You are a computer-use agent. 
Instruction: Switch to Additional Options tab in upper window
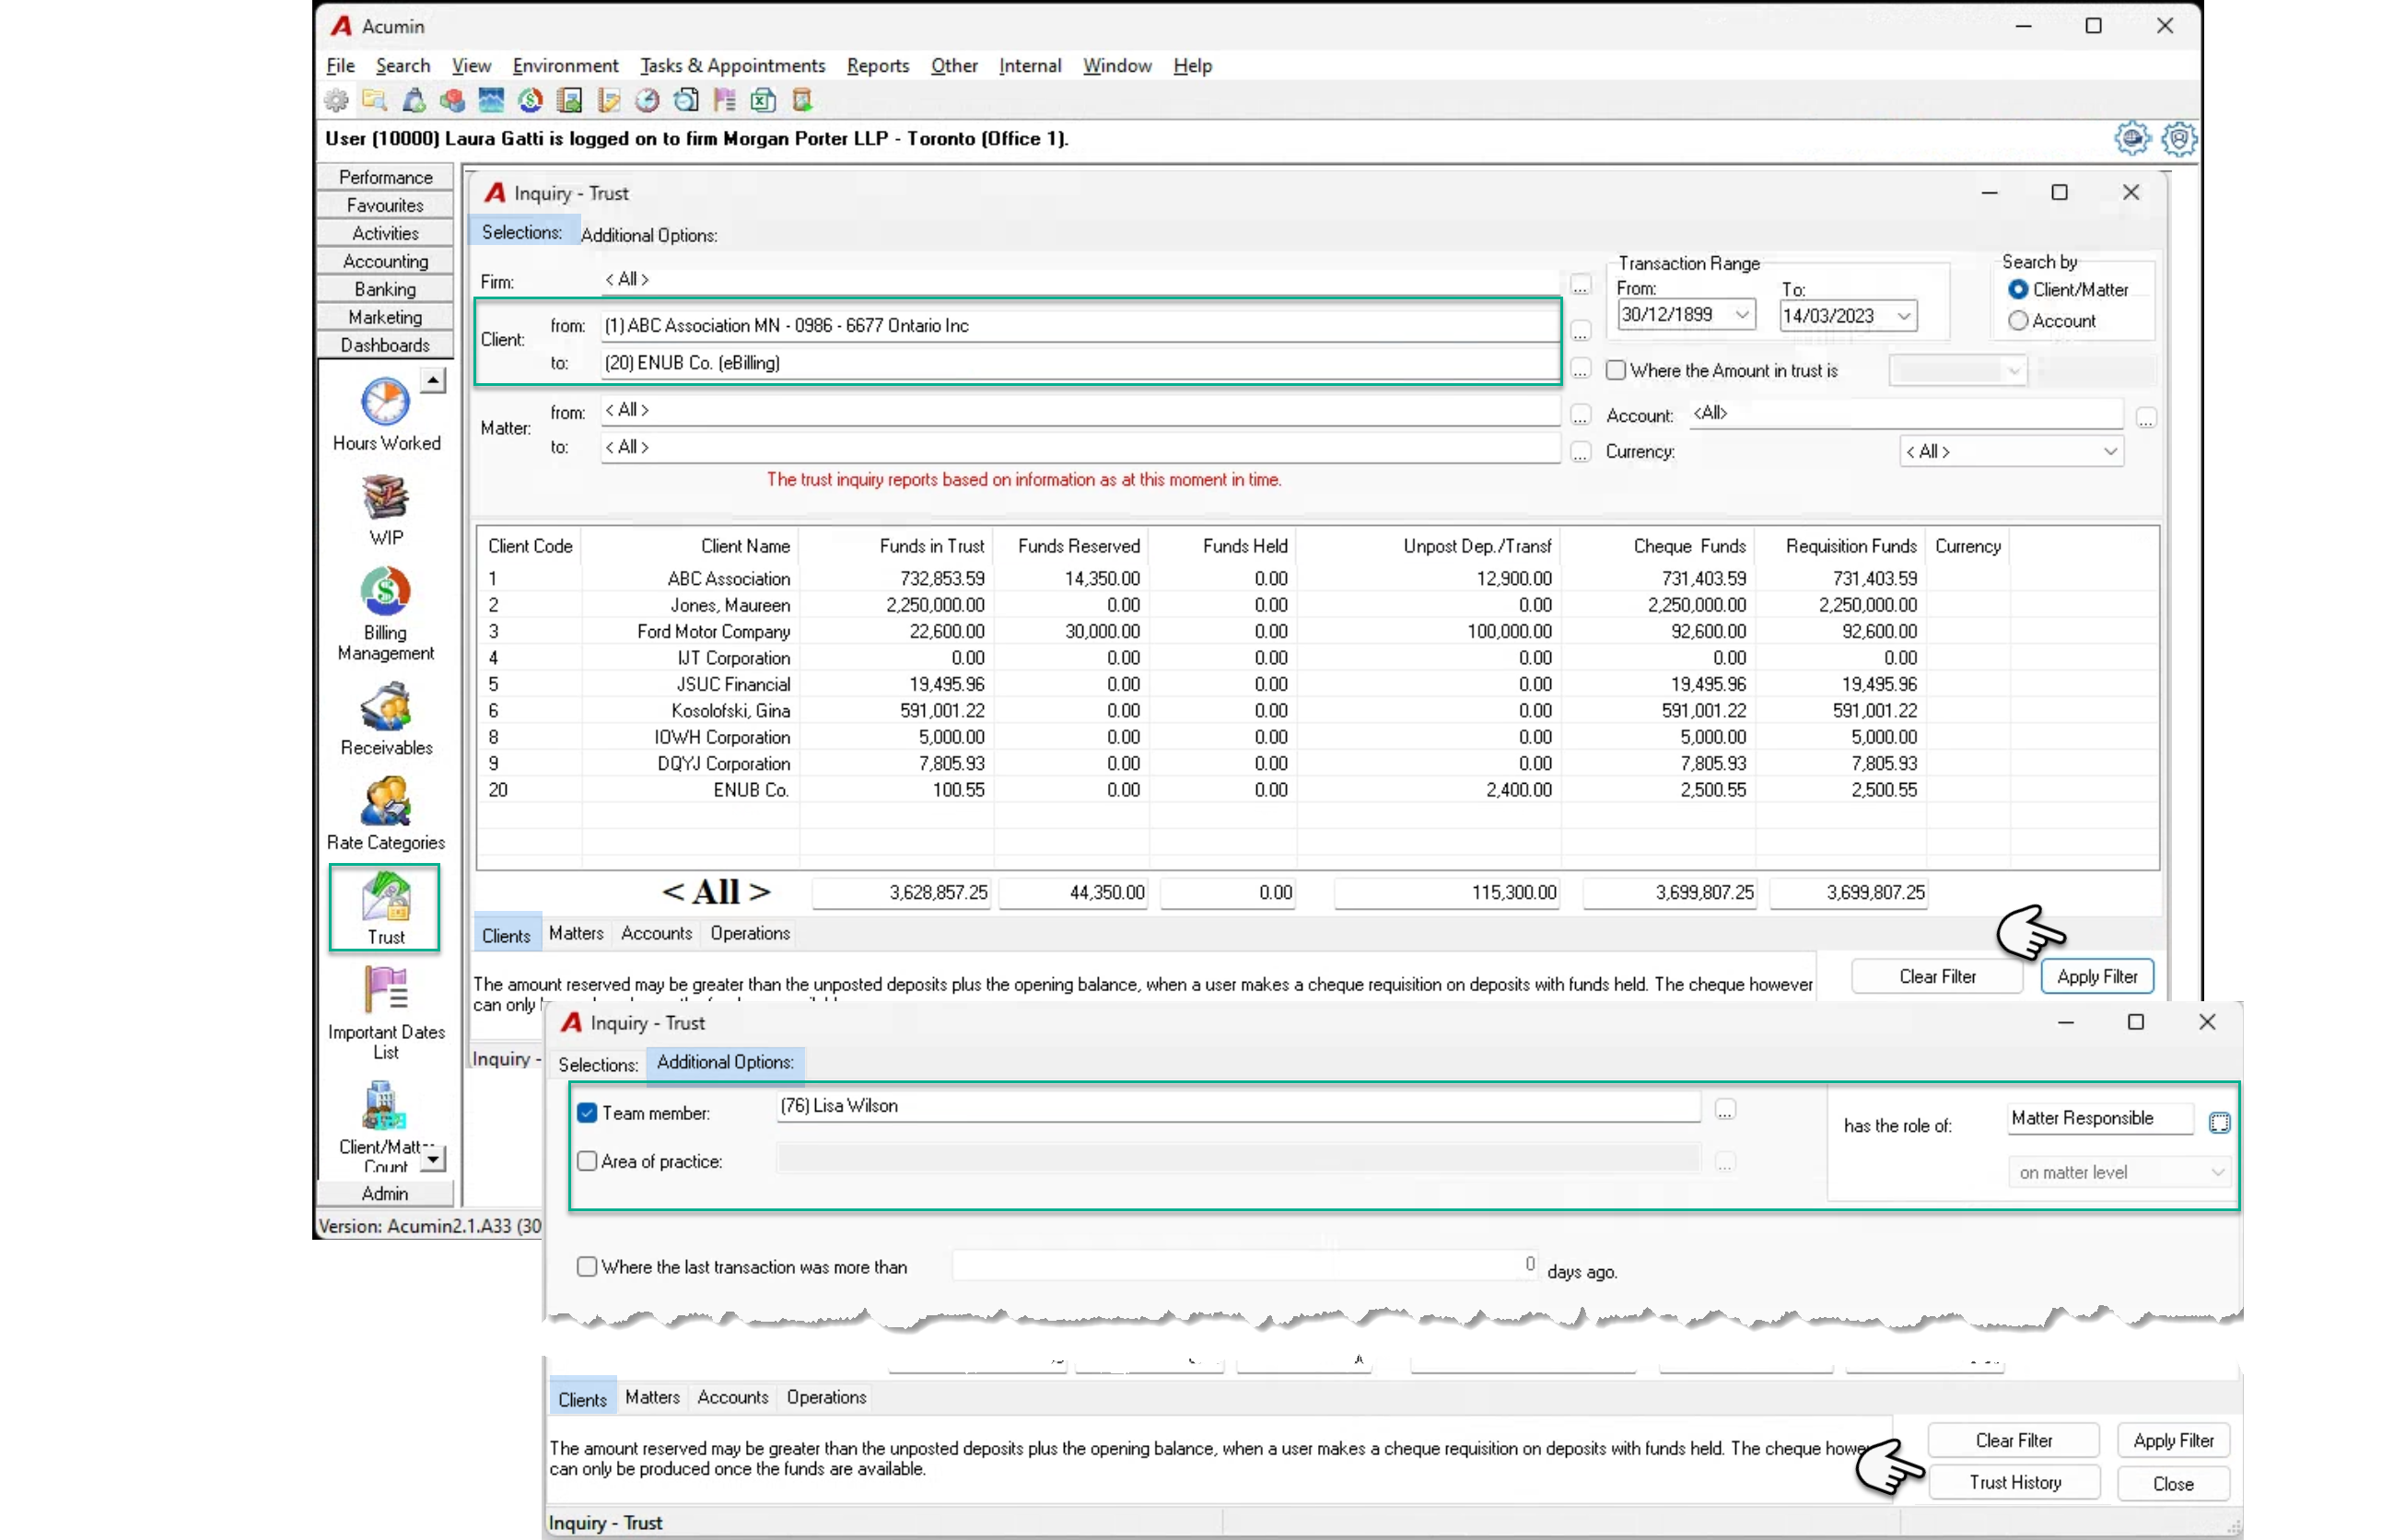point(648,235)
